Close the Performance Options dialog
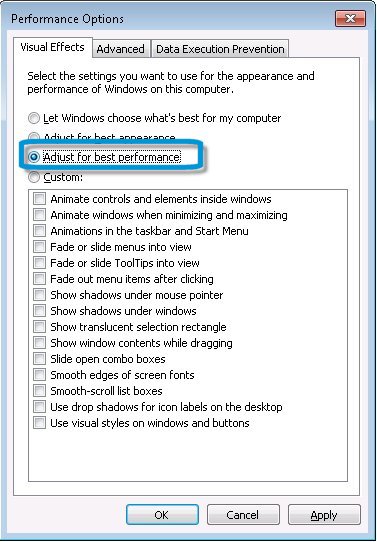The width and height of the screenshot is (377, 542). click(x=350, y=18)
